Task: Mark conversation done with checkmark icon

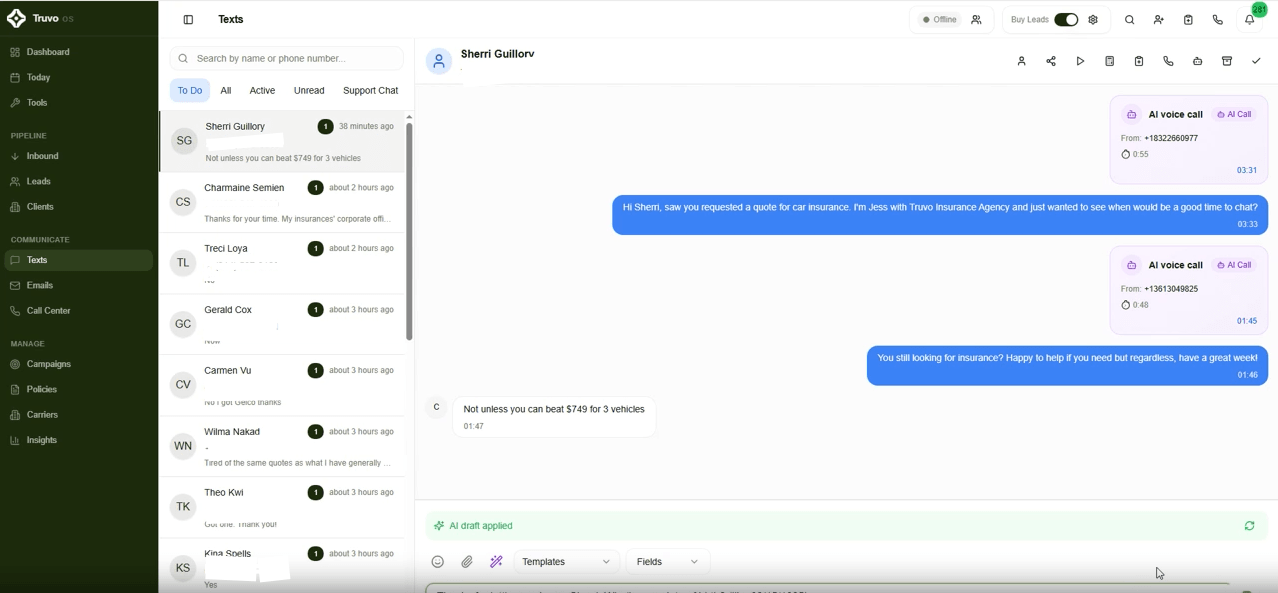Action: pyautogui.click(x=1256, y=61)
